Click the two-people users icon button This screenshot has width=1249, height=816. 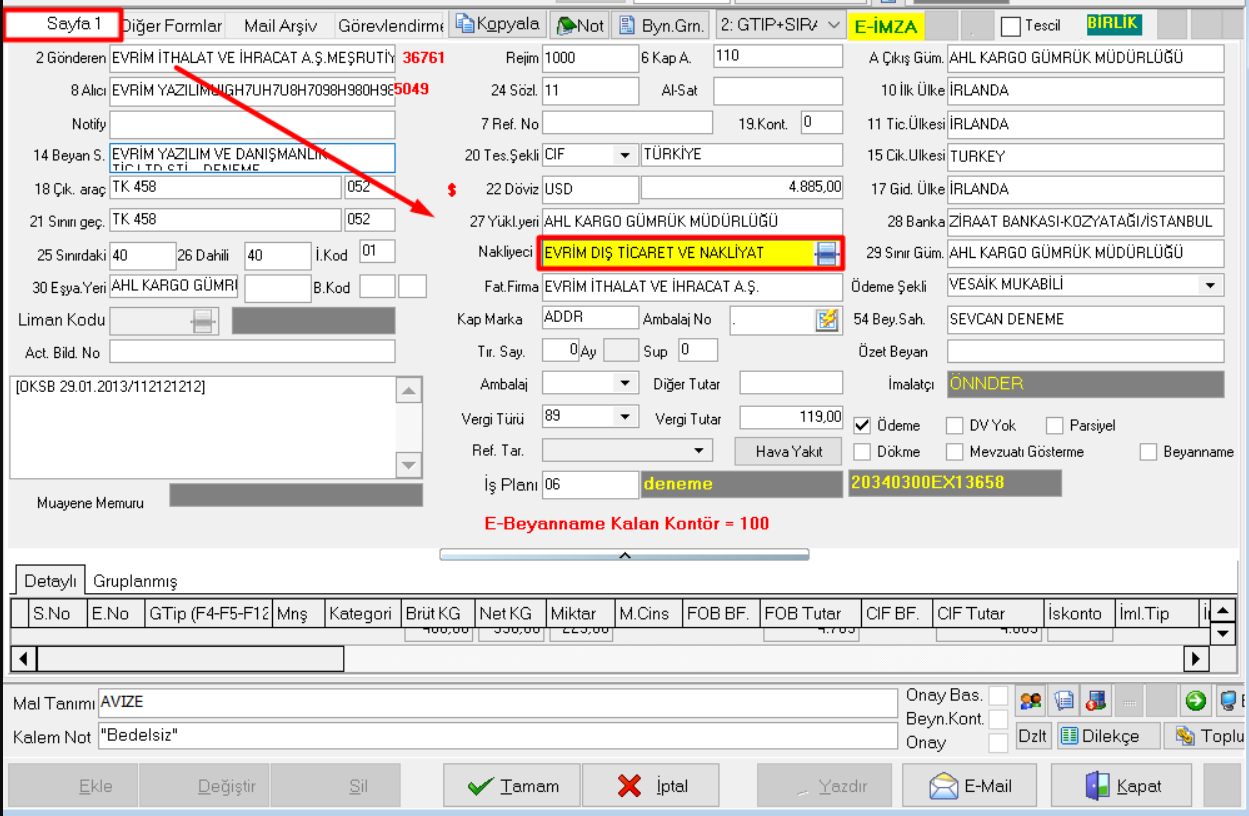pos(1030,700)
